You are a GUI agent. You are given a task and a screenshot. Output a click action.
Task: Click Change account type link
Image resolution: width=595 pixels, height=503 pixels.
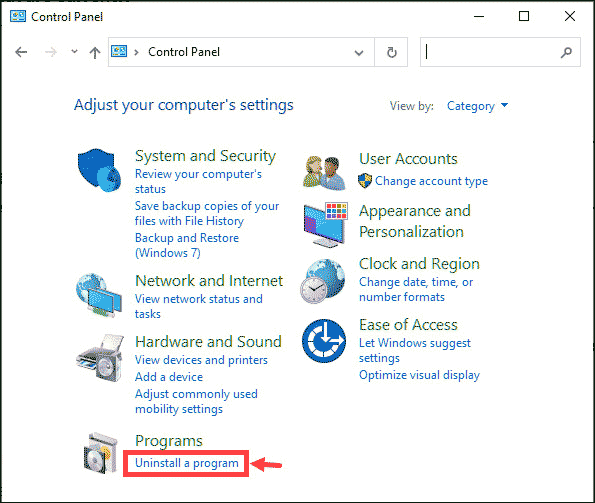tap(431, 181)
